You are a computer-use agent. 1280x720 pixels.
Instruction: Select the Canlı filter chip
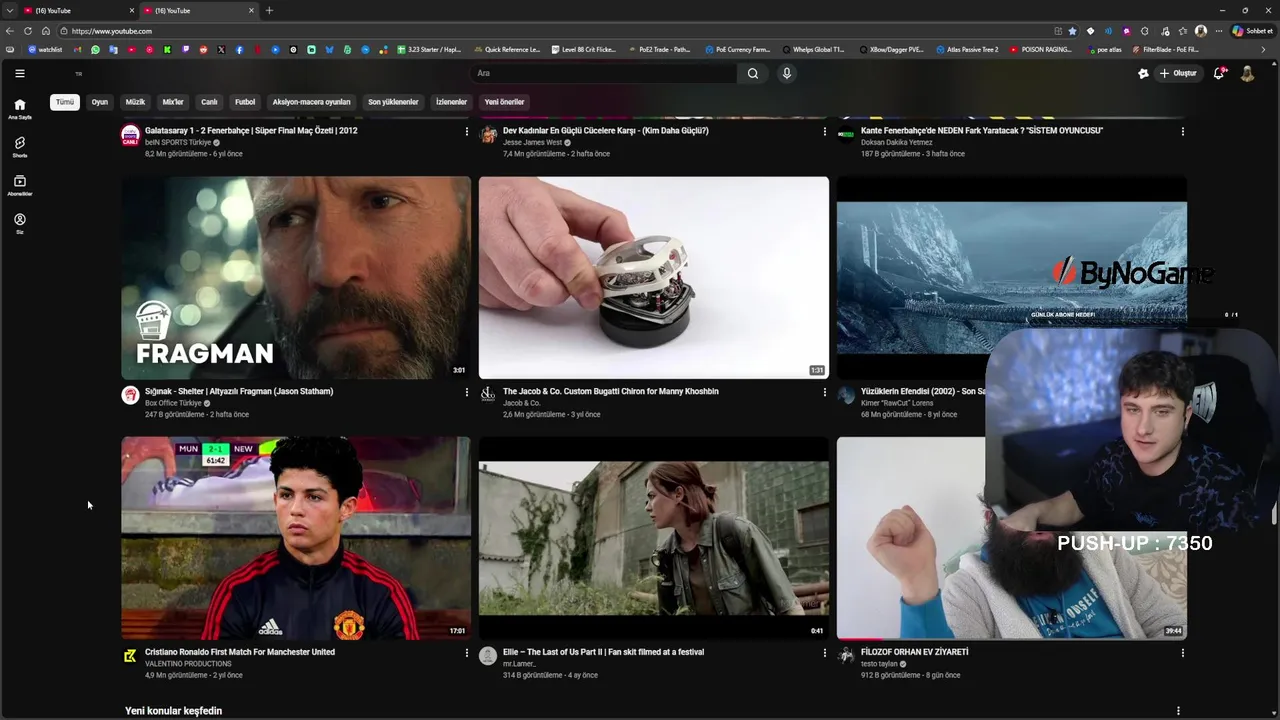coord(209,102)
